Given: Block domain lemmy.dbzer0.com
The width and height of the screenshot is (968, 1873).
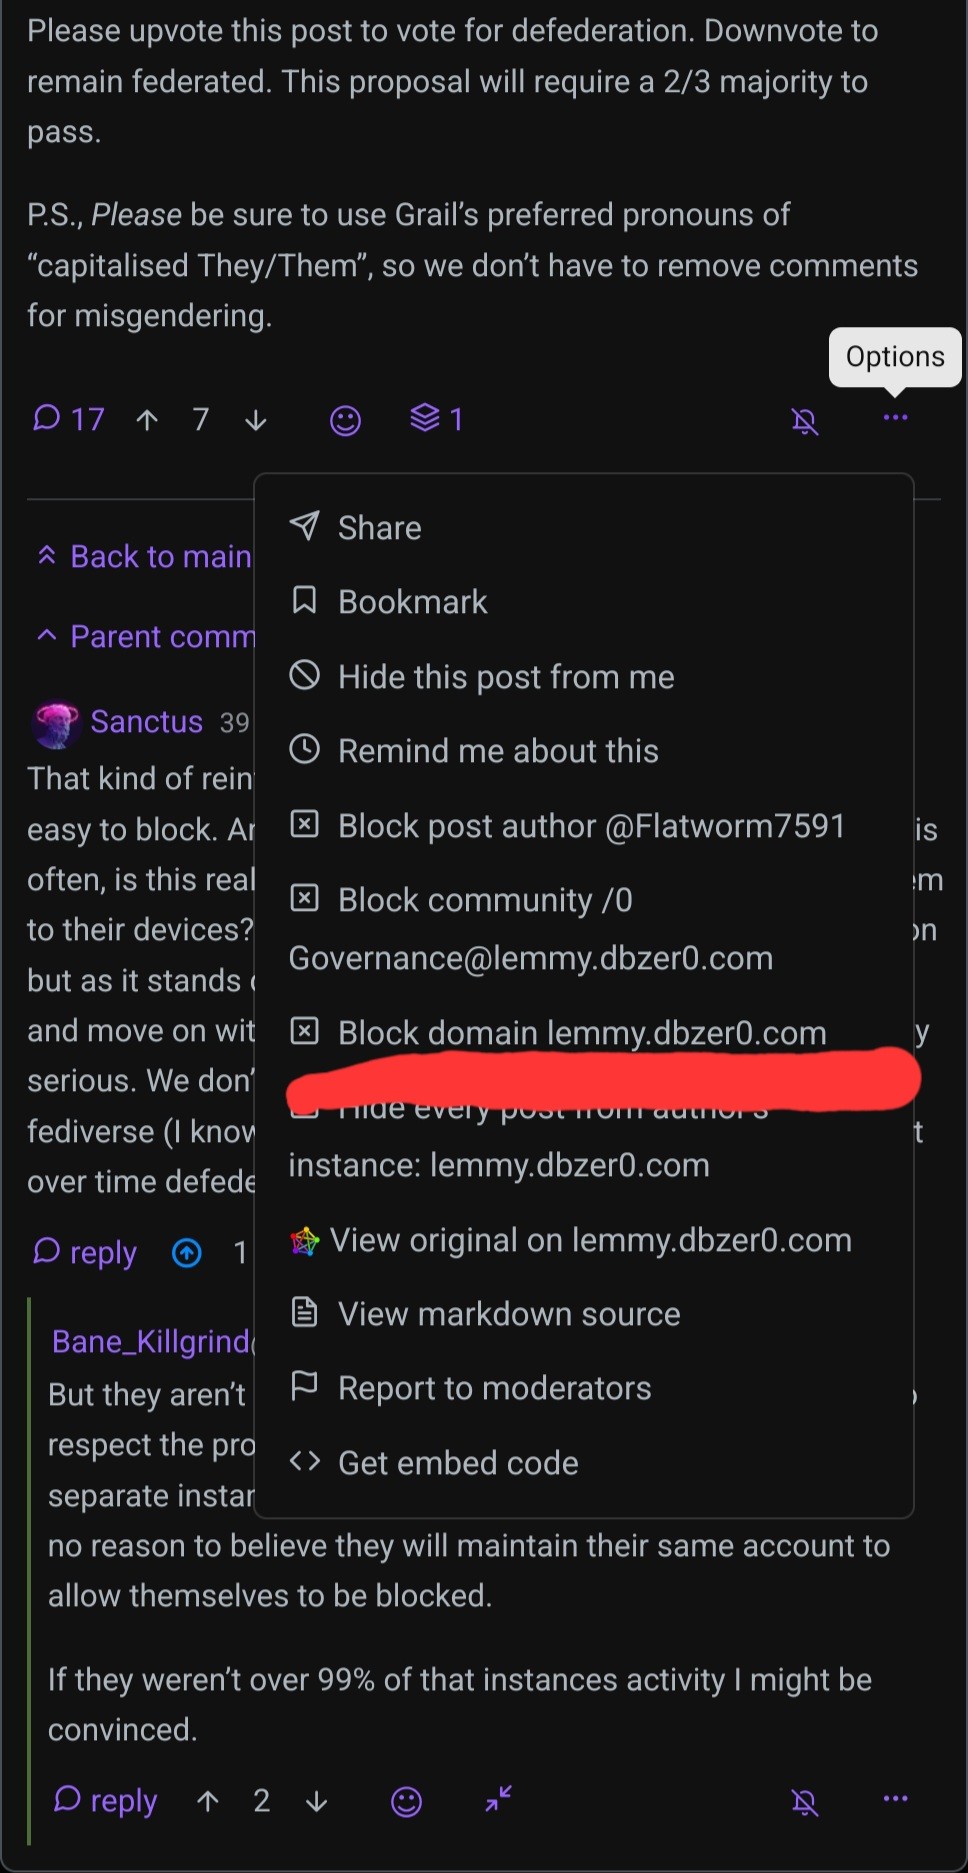Looking at the screenshot, I should point(581,1032).
